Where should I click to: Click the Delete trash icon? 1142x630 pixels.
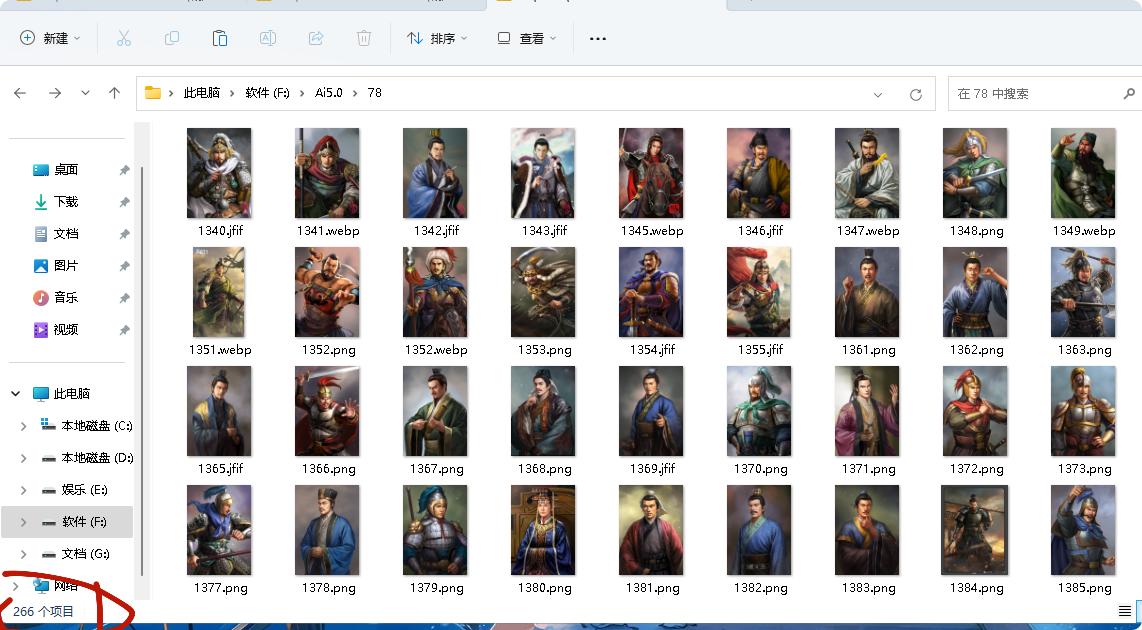pyautogui.click(x=364, y=39)
